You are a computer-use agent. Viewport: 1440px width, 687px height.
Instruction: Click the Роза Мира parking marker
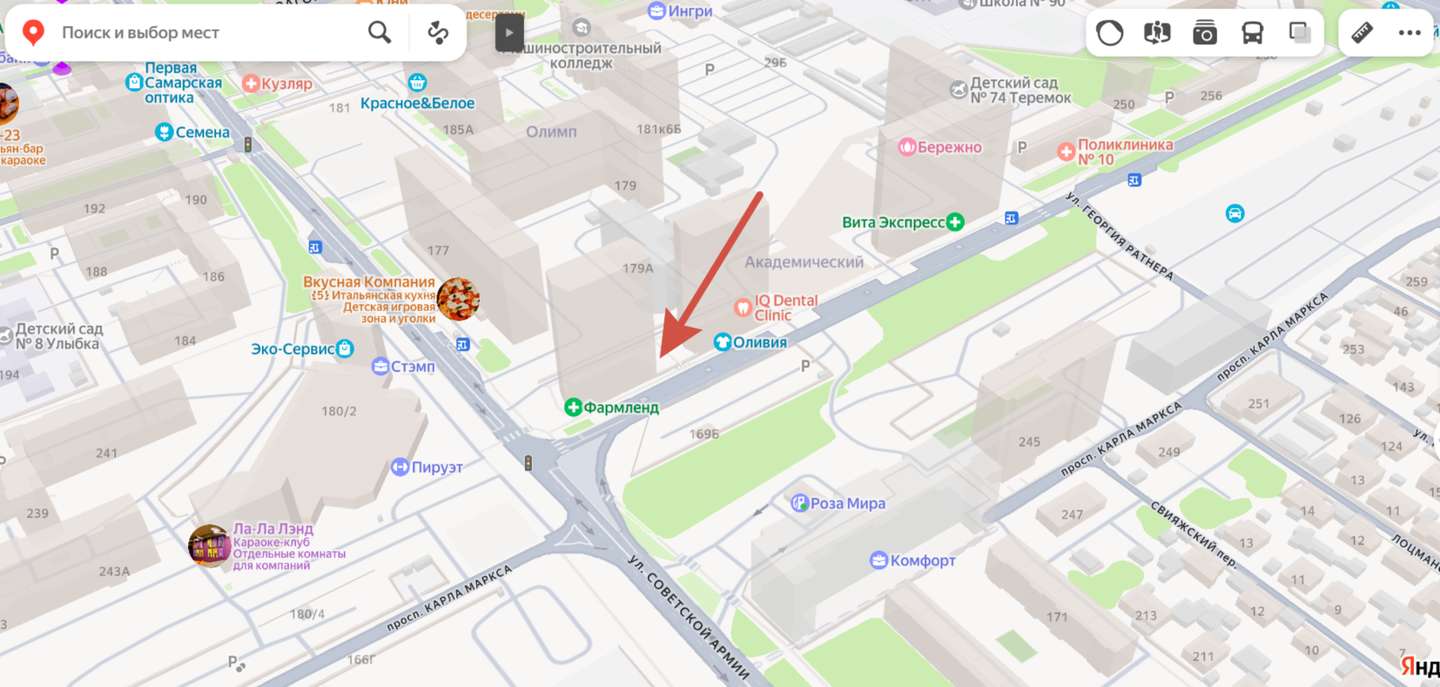click(x=799, y=503)
